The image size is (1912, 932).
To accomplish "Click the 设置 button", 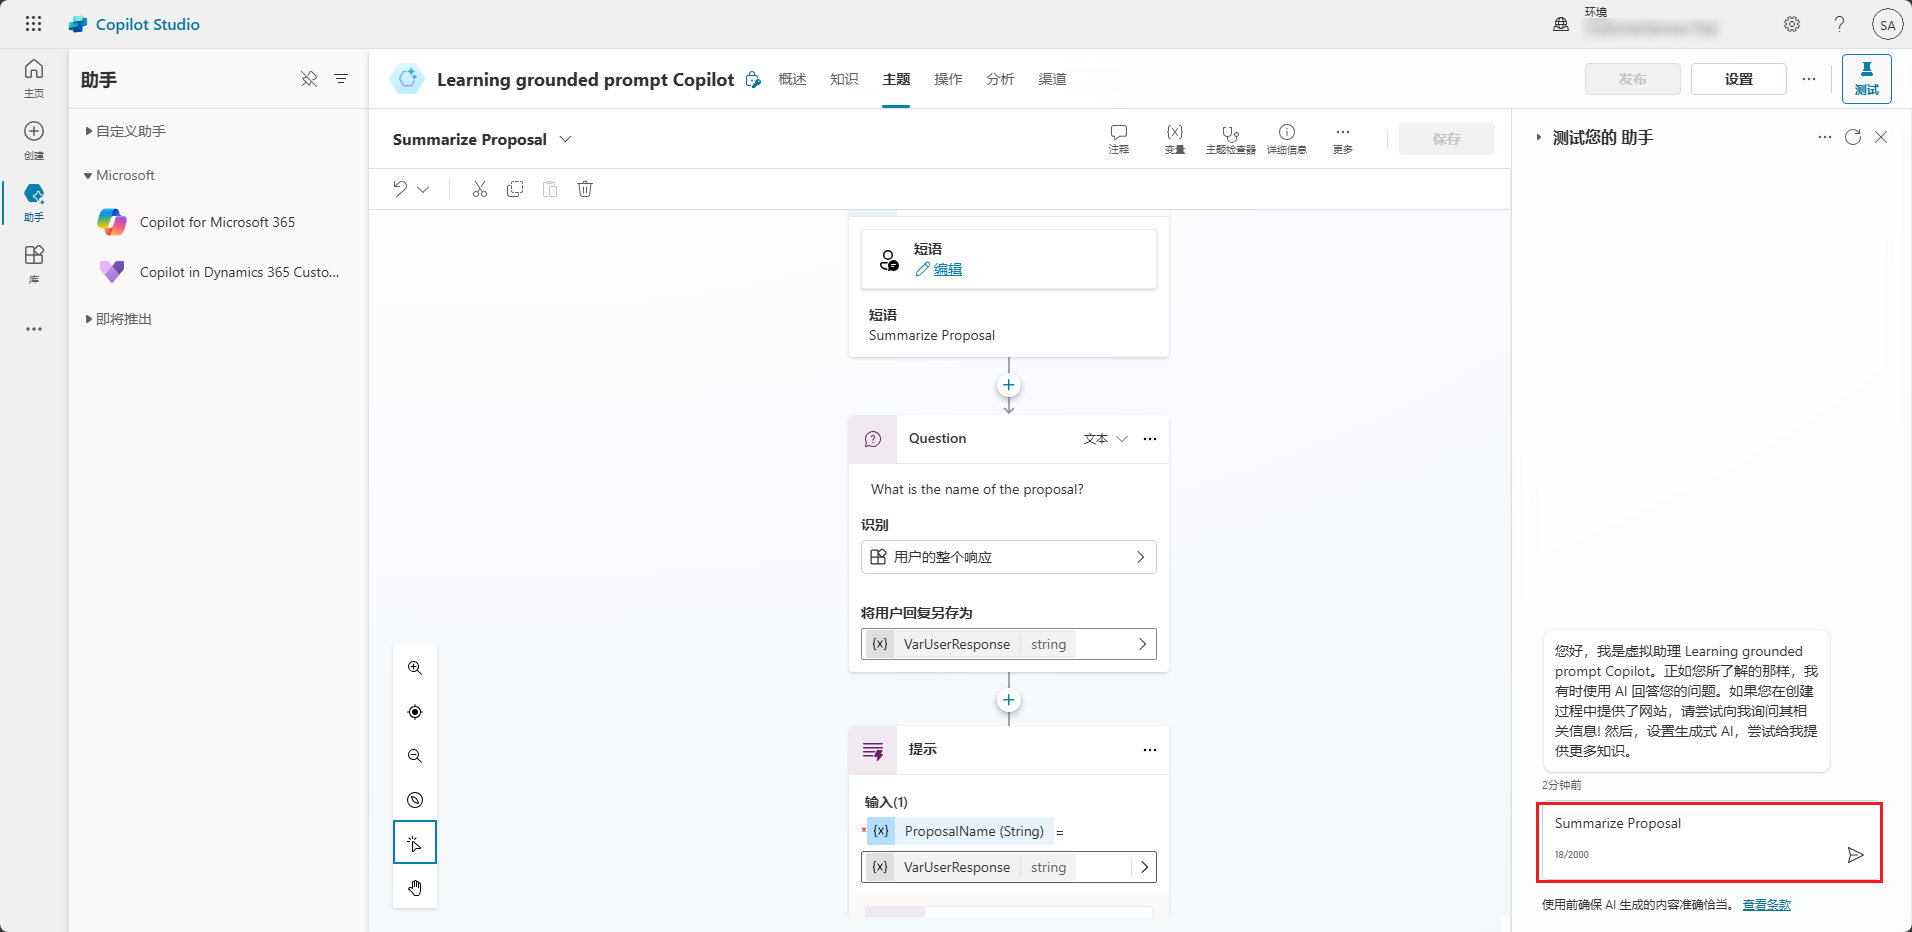I will point(1739,79).
